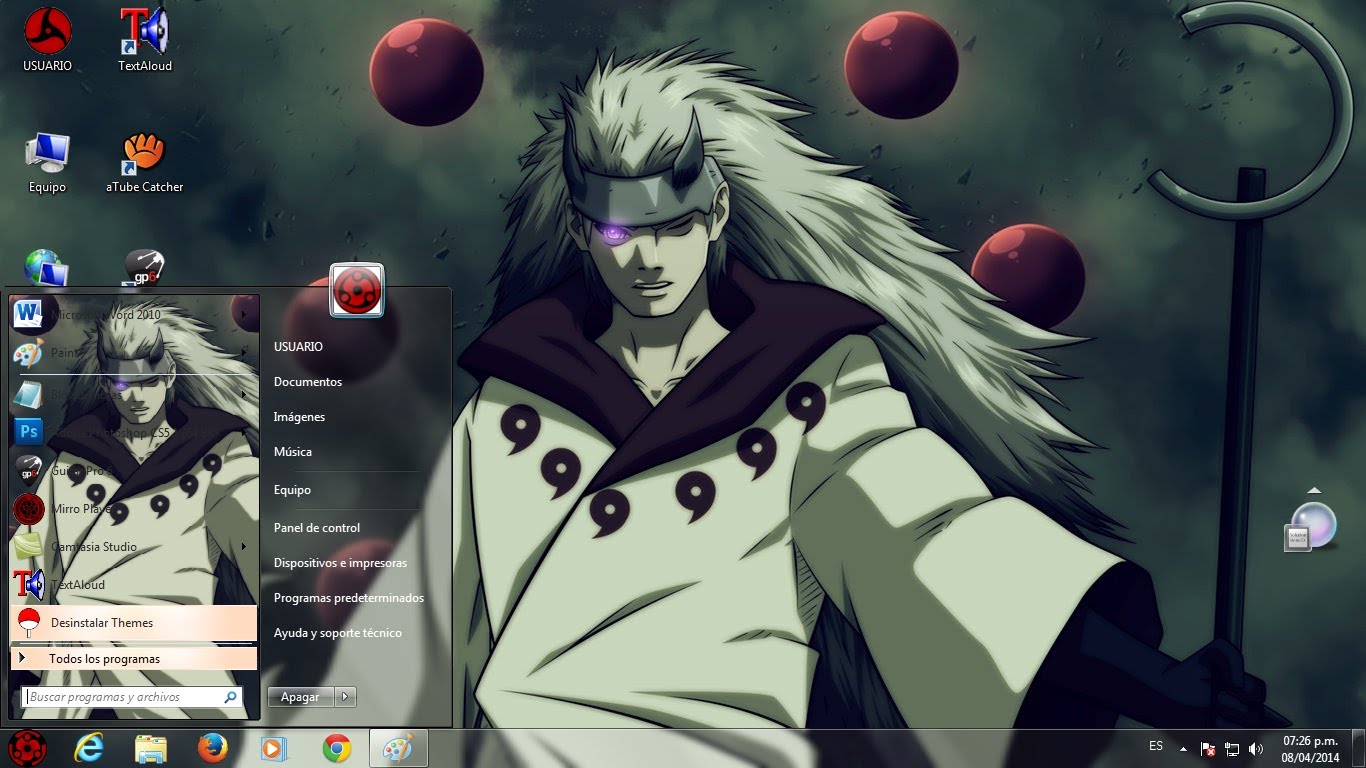Select Desinstalar Themes in Start menu
The height and width of the screenshot is (768, 1366).
(x=134, y=623)
